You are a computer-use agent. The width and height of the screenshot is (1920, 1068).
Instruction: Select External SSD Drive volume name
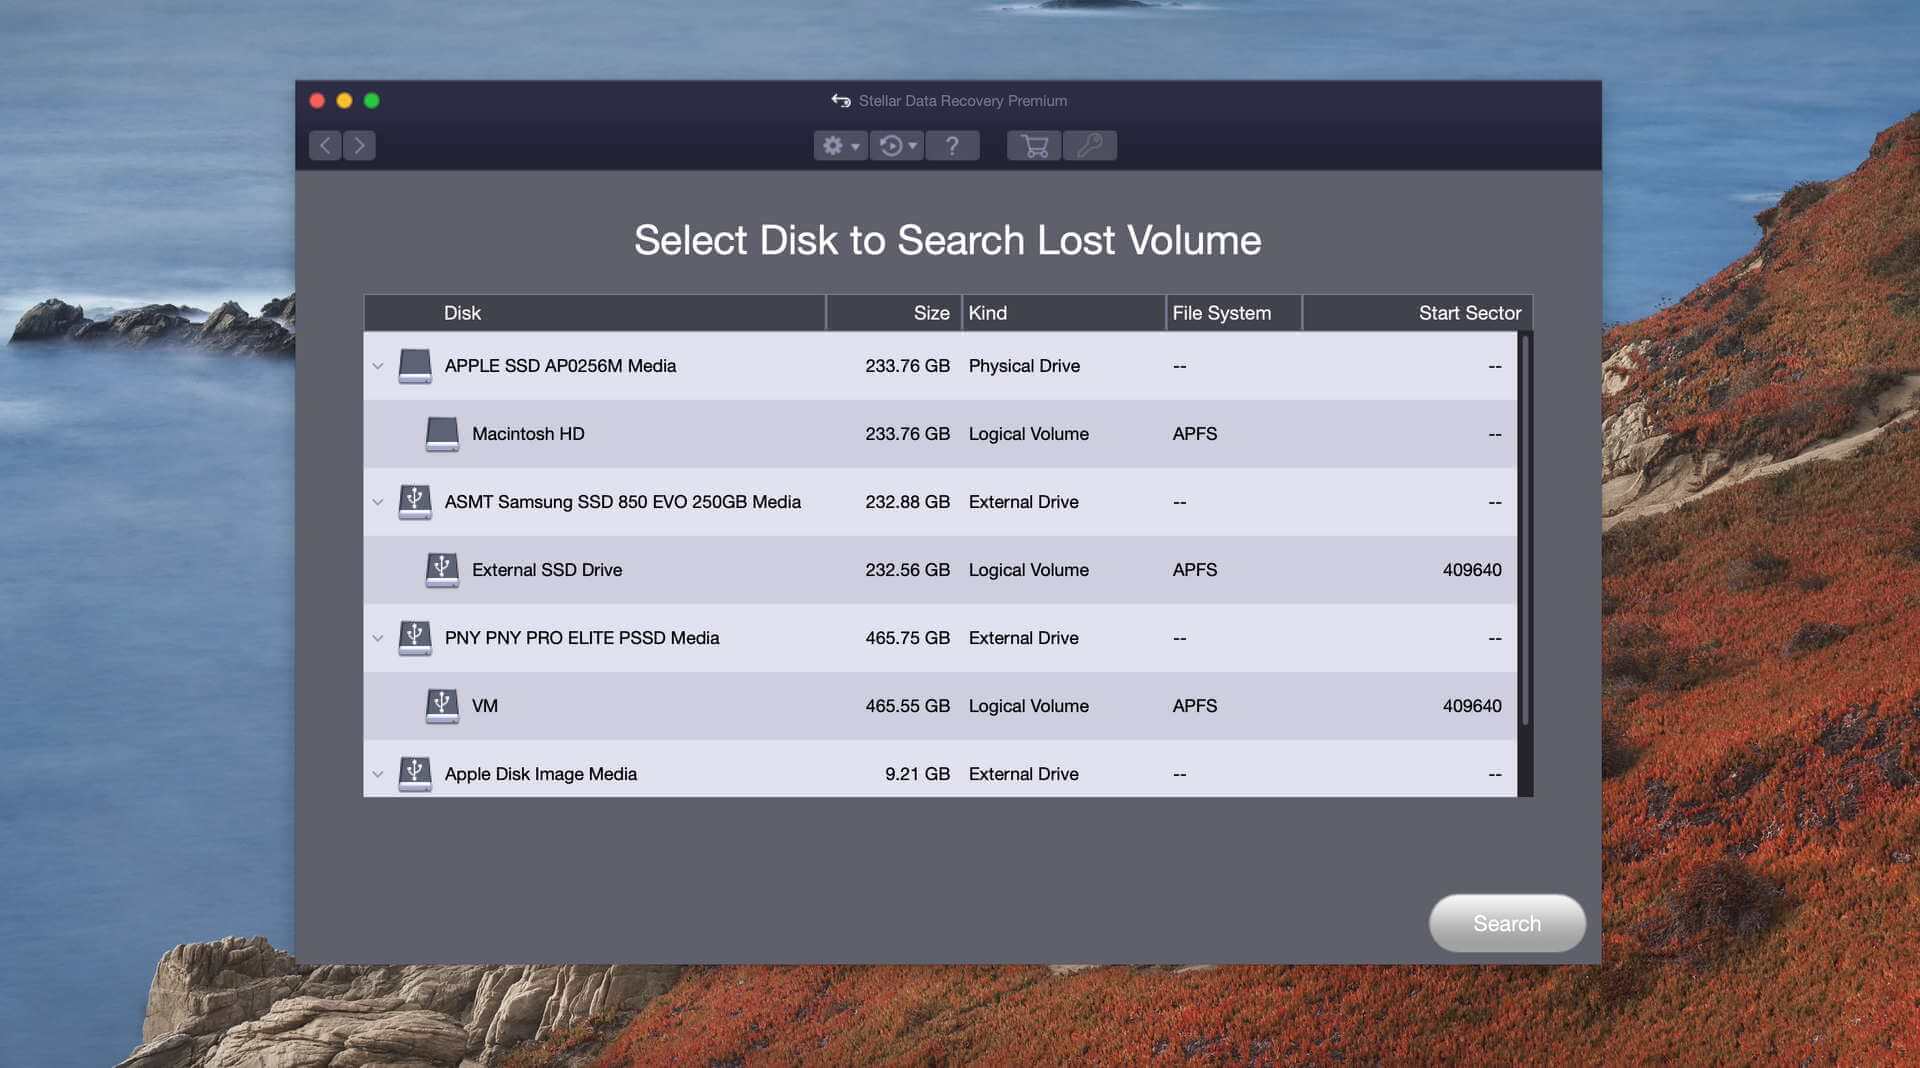(547, 570)
